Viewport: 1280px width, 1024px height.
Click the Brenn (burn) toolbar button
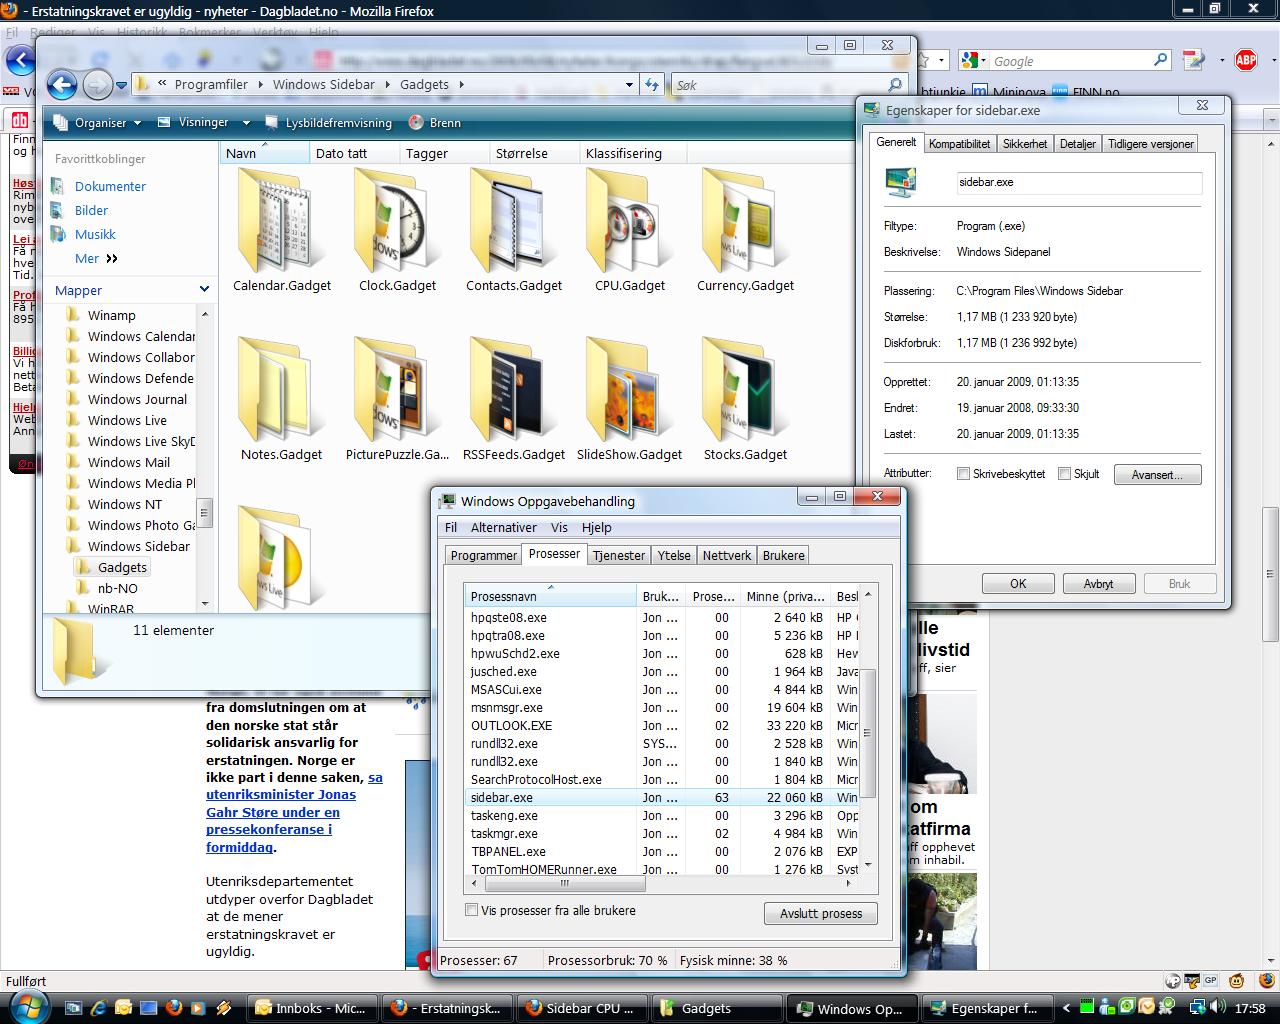click(434, 123)
